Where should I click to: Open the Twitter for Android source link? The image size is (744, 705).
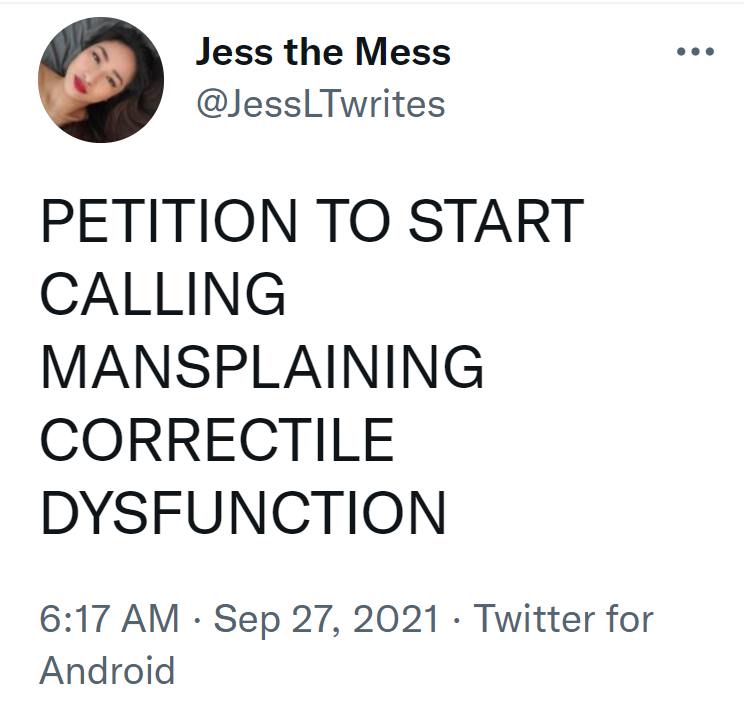click(562, 619)
